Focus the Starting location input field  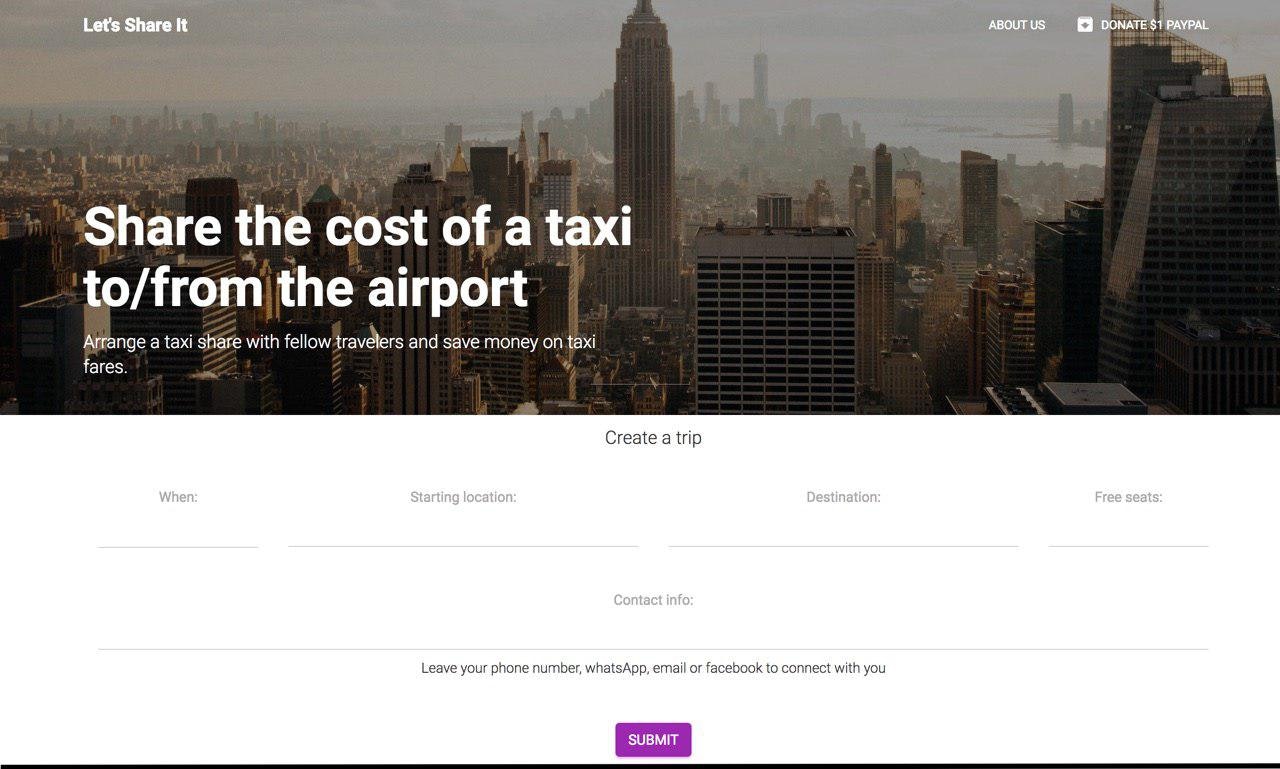click(x=463, y=531)
